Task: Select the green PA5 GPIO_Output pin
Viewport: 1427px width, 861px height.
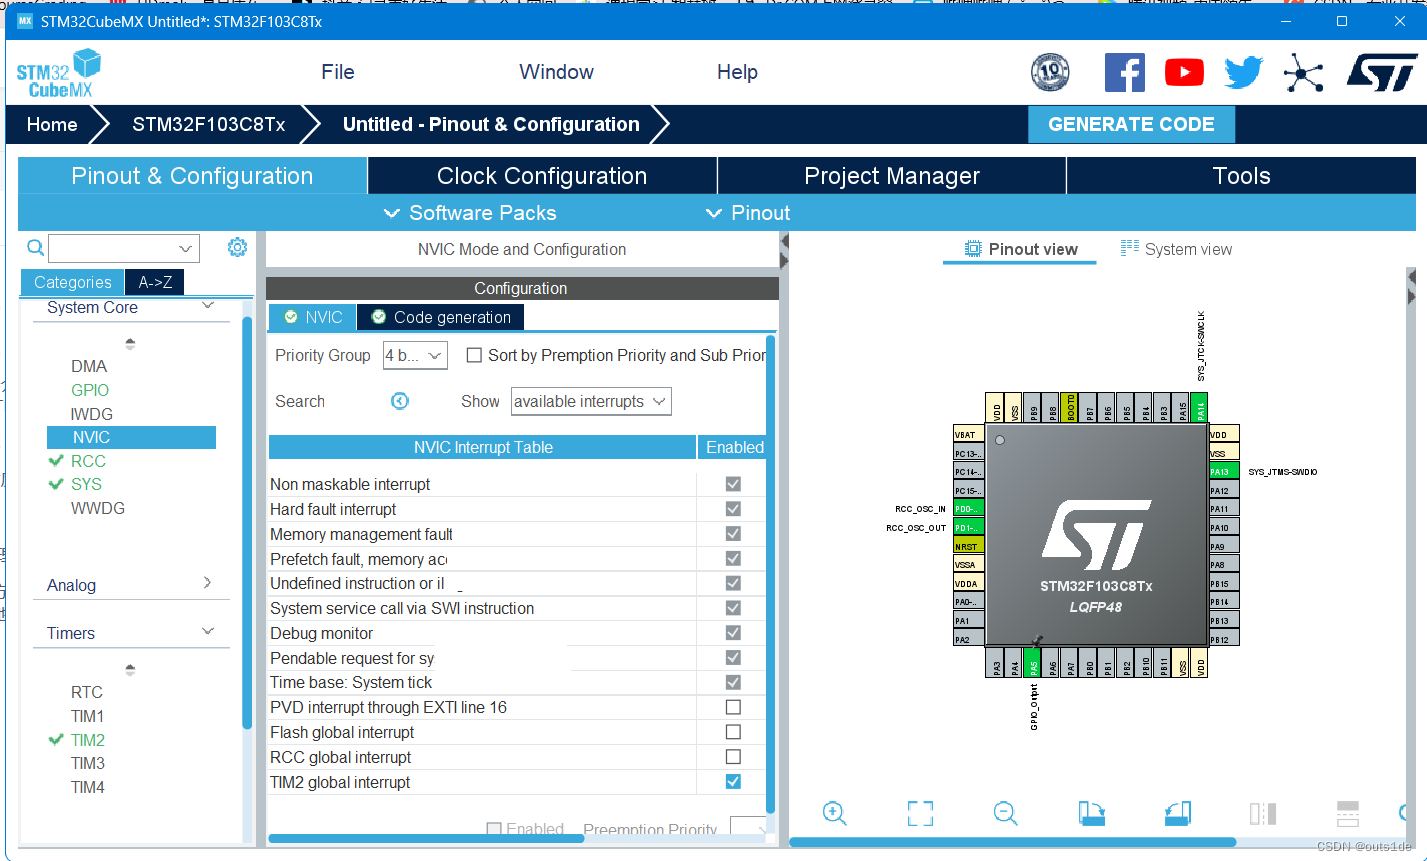Action: (x=1034, y=661)
